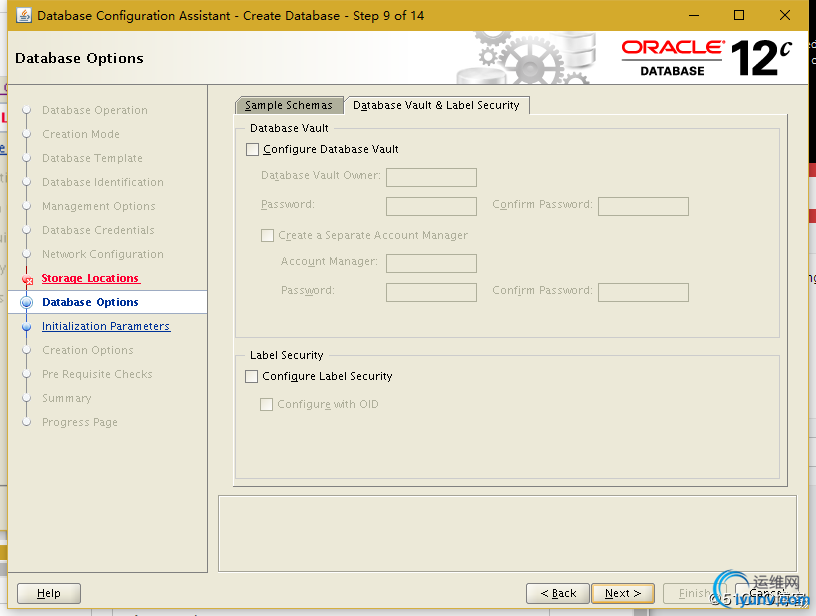This screenshot has width=816, height=616.
Task: Click the Database Vault Owner Password field
Action: 431,206
